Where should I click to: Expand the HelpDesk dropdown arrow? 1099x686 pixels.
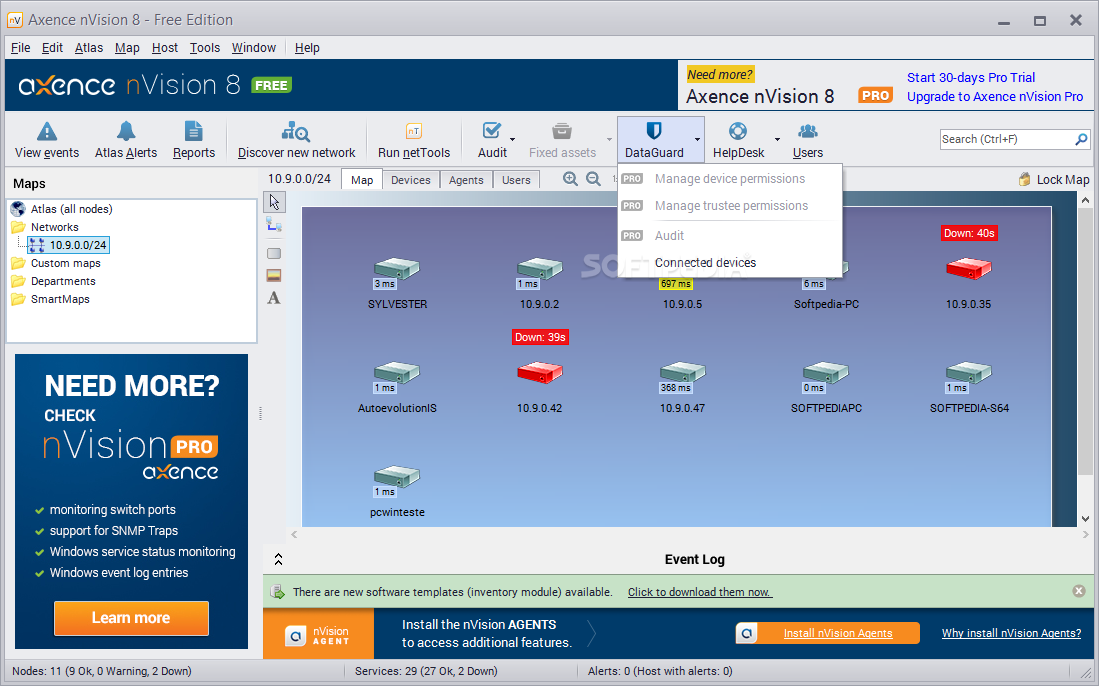coord(777,139)
